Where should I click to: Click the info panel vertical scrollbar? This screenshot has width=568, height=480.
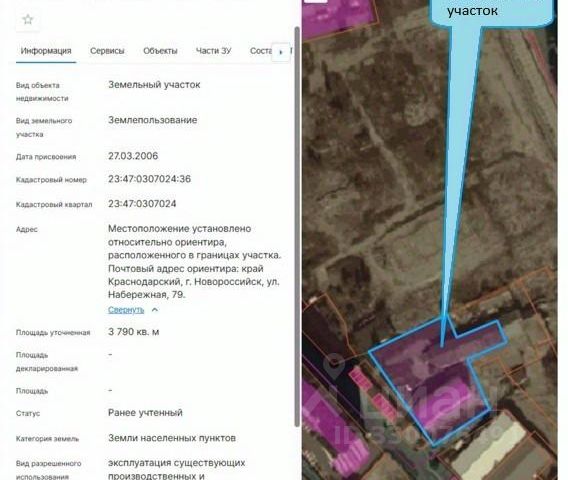pyautogui.click(x=297, y=227)
